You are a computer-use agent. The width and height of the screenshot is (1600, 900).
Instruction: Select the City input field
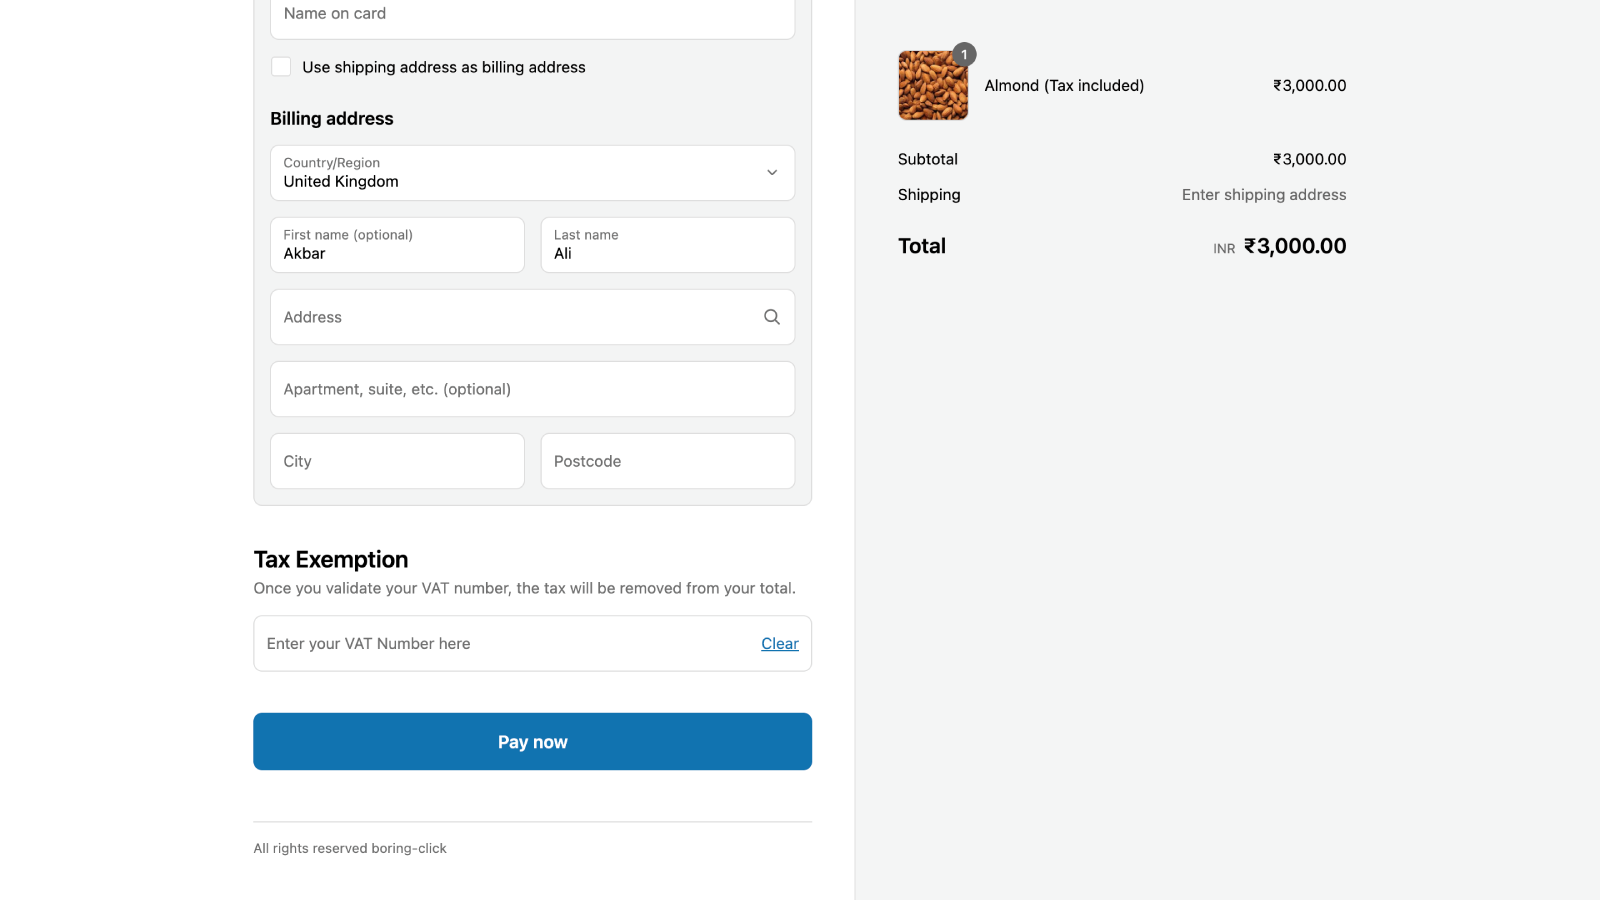(397, 461)
